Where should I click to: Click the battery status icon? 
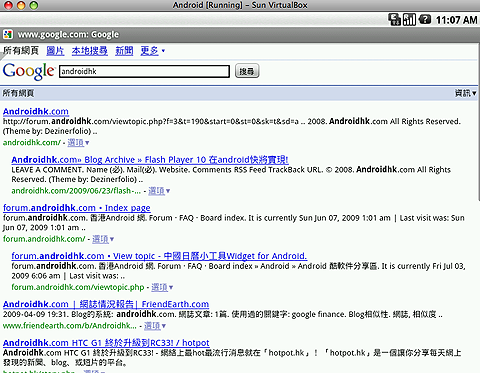point(425,19)
